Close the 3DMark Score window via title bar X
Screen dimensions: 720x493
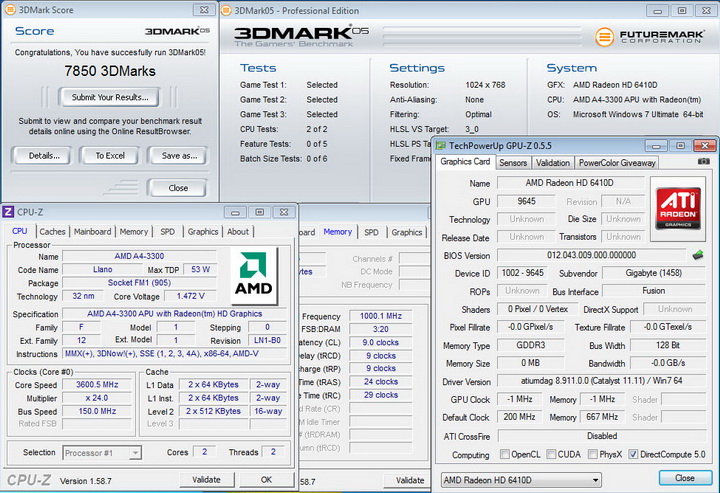(x=204, y=10)
